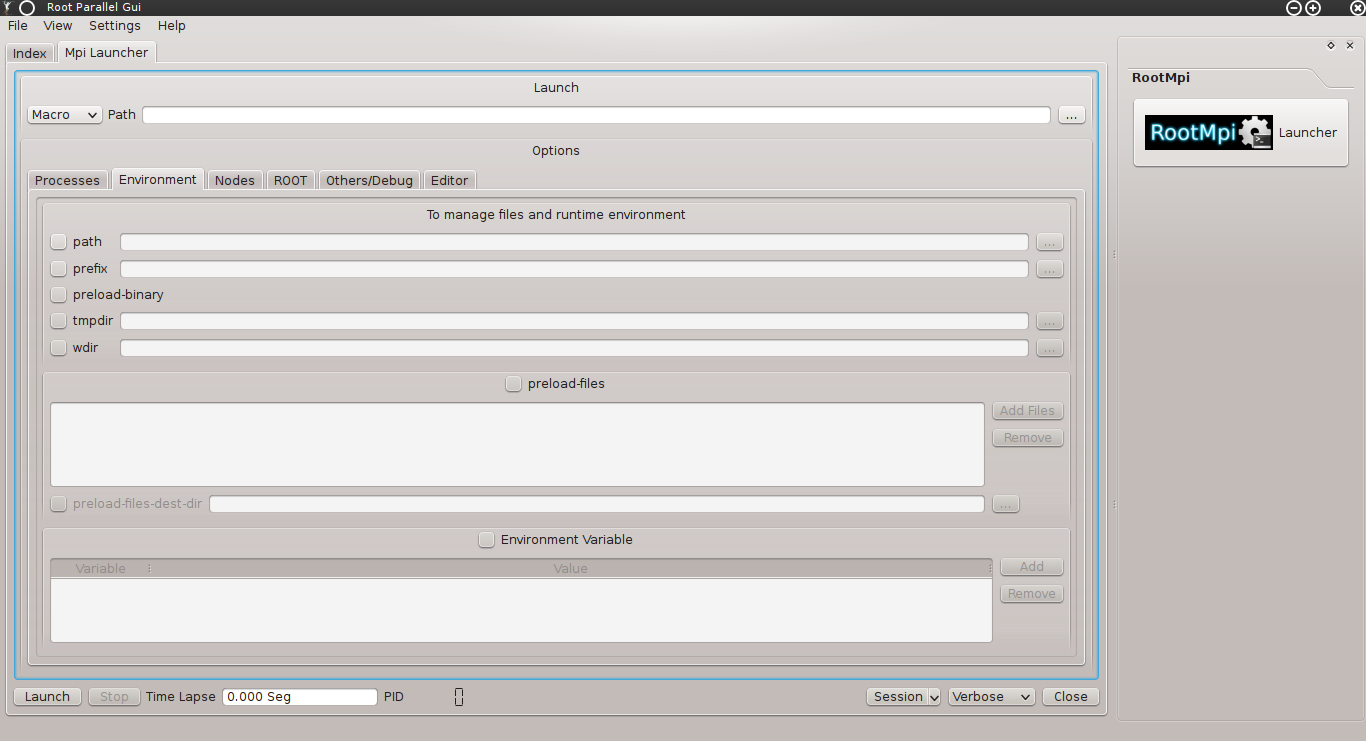This screenshot has width=1366, height=741.
Task: Click the RootMpi Launcher icon
Action: 1240,132
